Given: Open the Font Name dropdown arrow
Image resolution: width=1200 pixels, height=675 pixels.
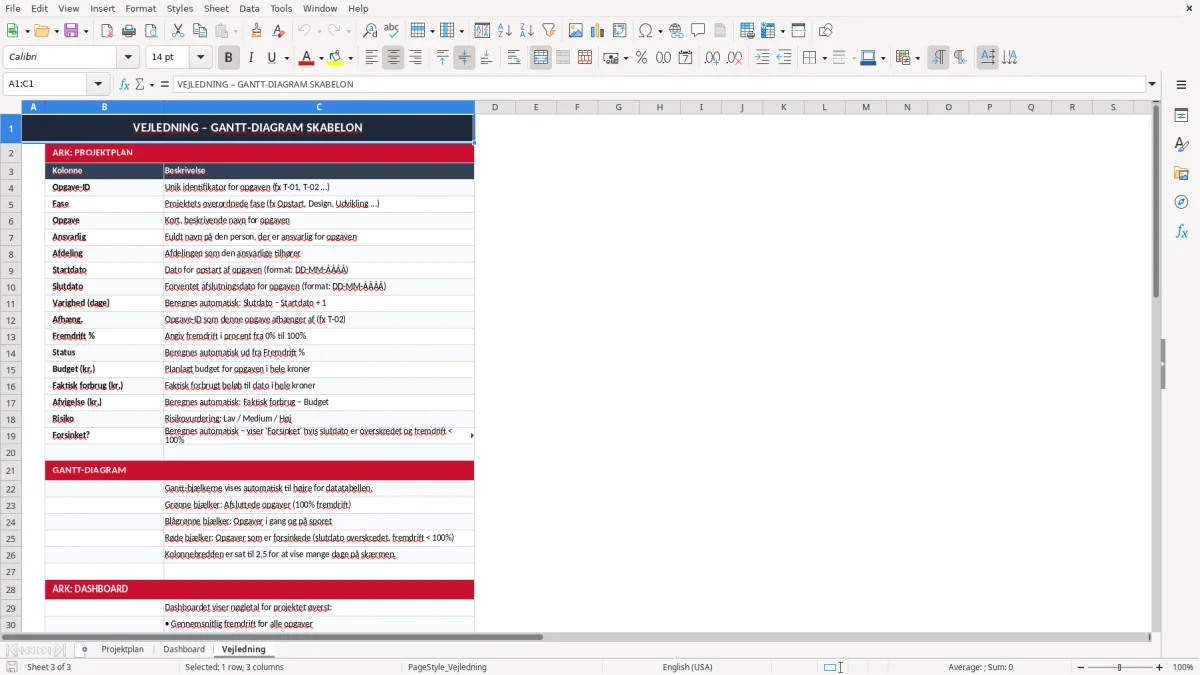Looking at the screenshot, I should pos(127,58).
